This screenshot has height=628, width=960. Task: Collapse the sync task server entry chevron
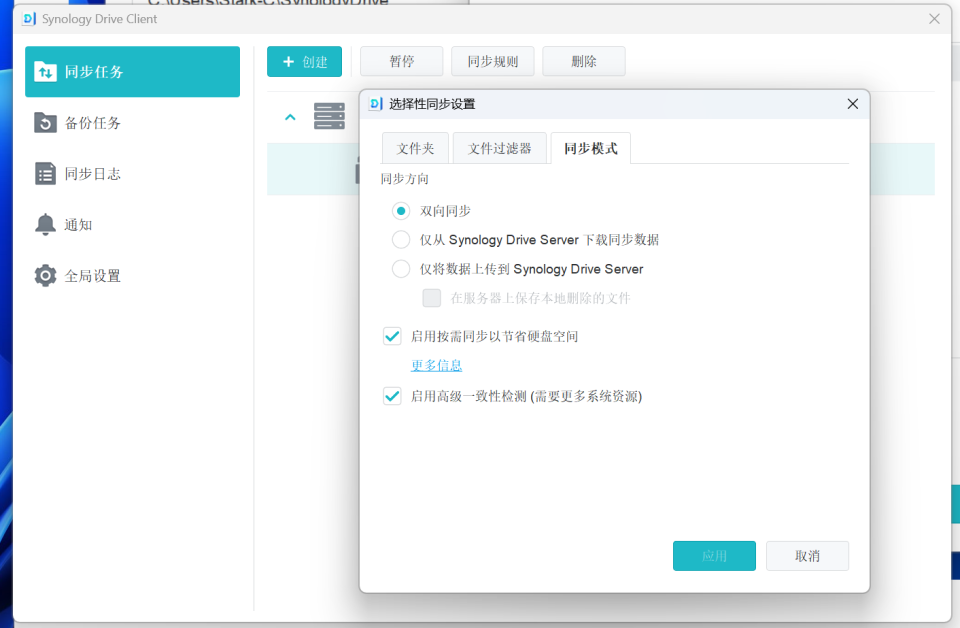290,118
